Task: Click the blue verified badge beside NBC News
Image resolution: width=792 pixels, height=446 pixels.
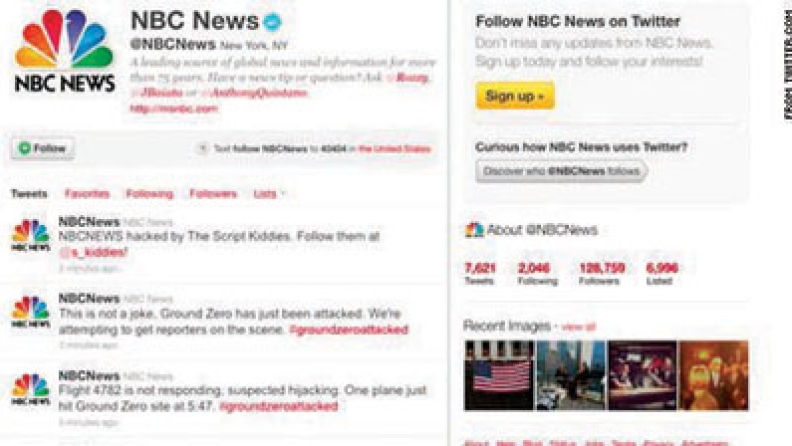Action: (x=273, y=22)
